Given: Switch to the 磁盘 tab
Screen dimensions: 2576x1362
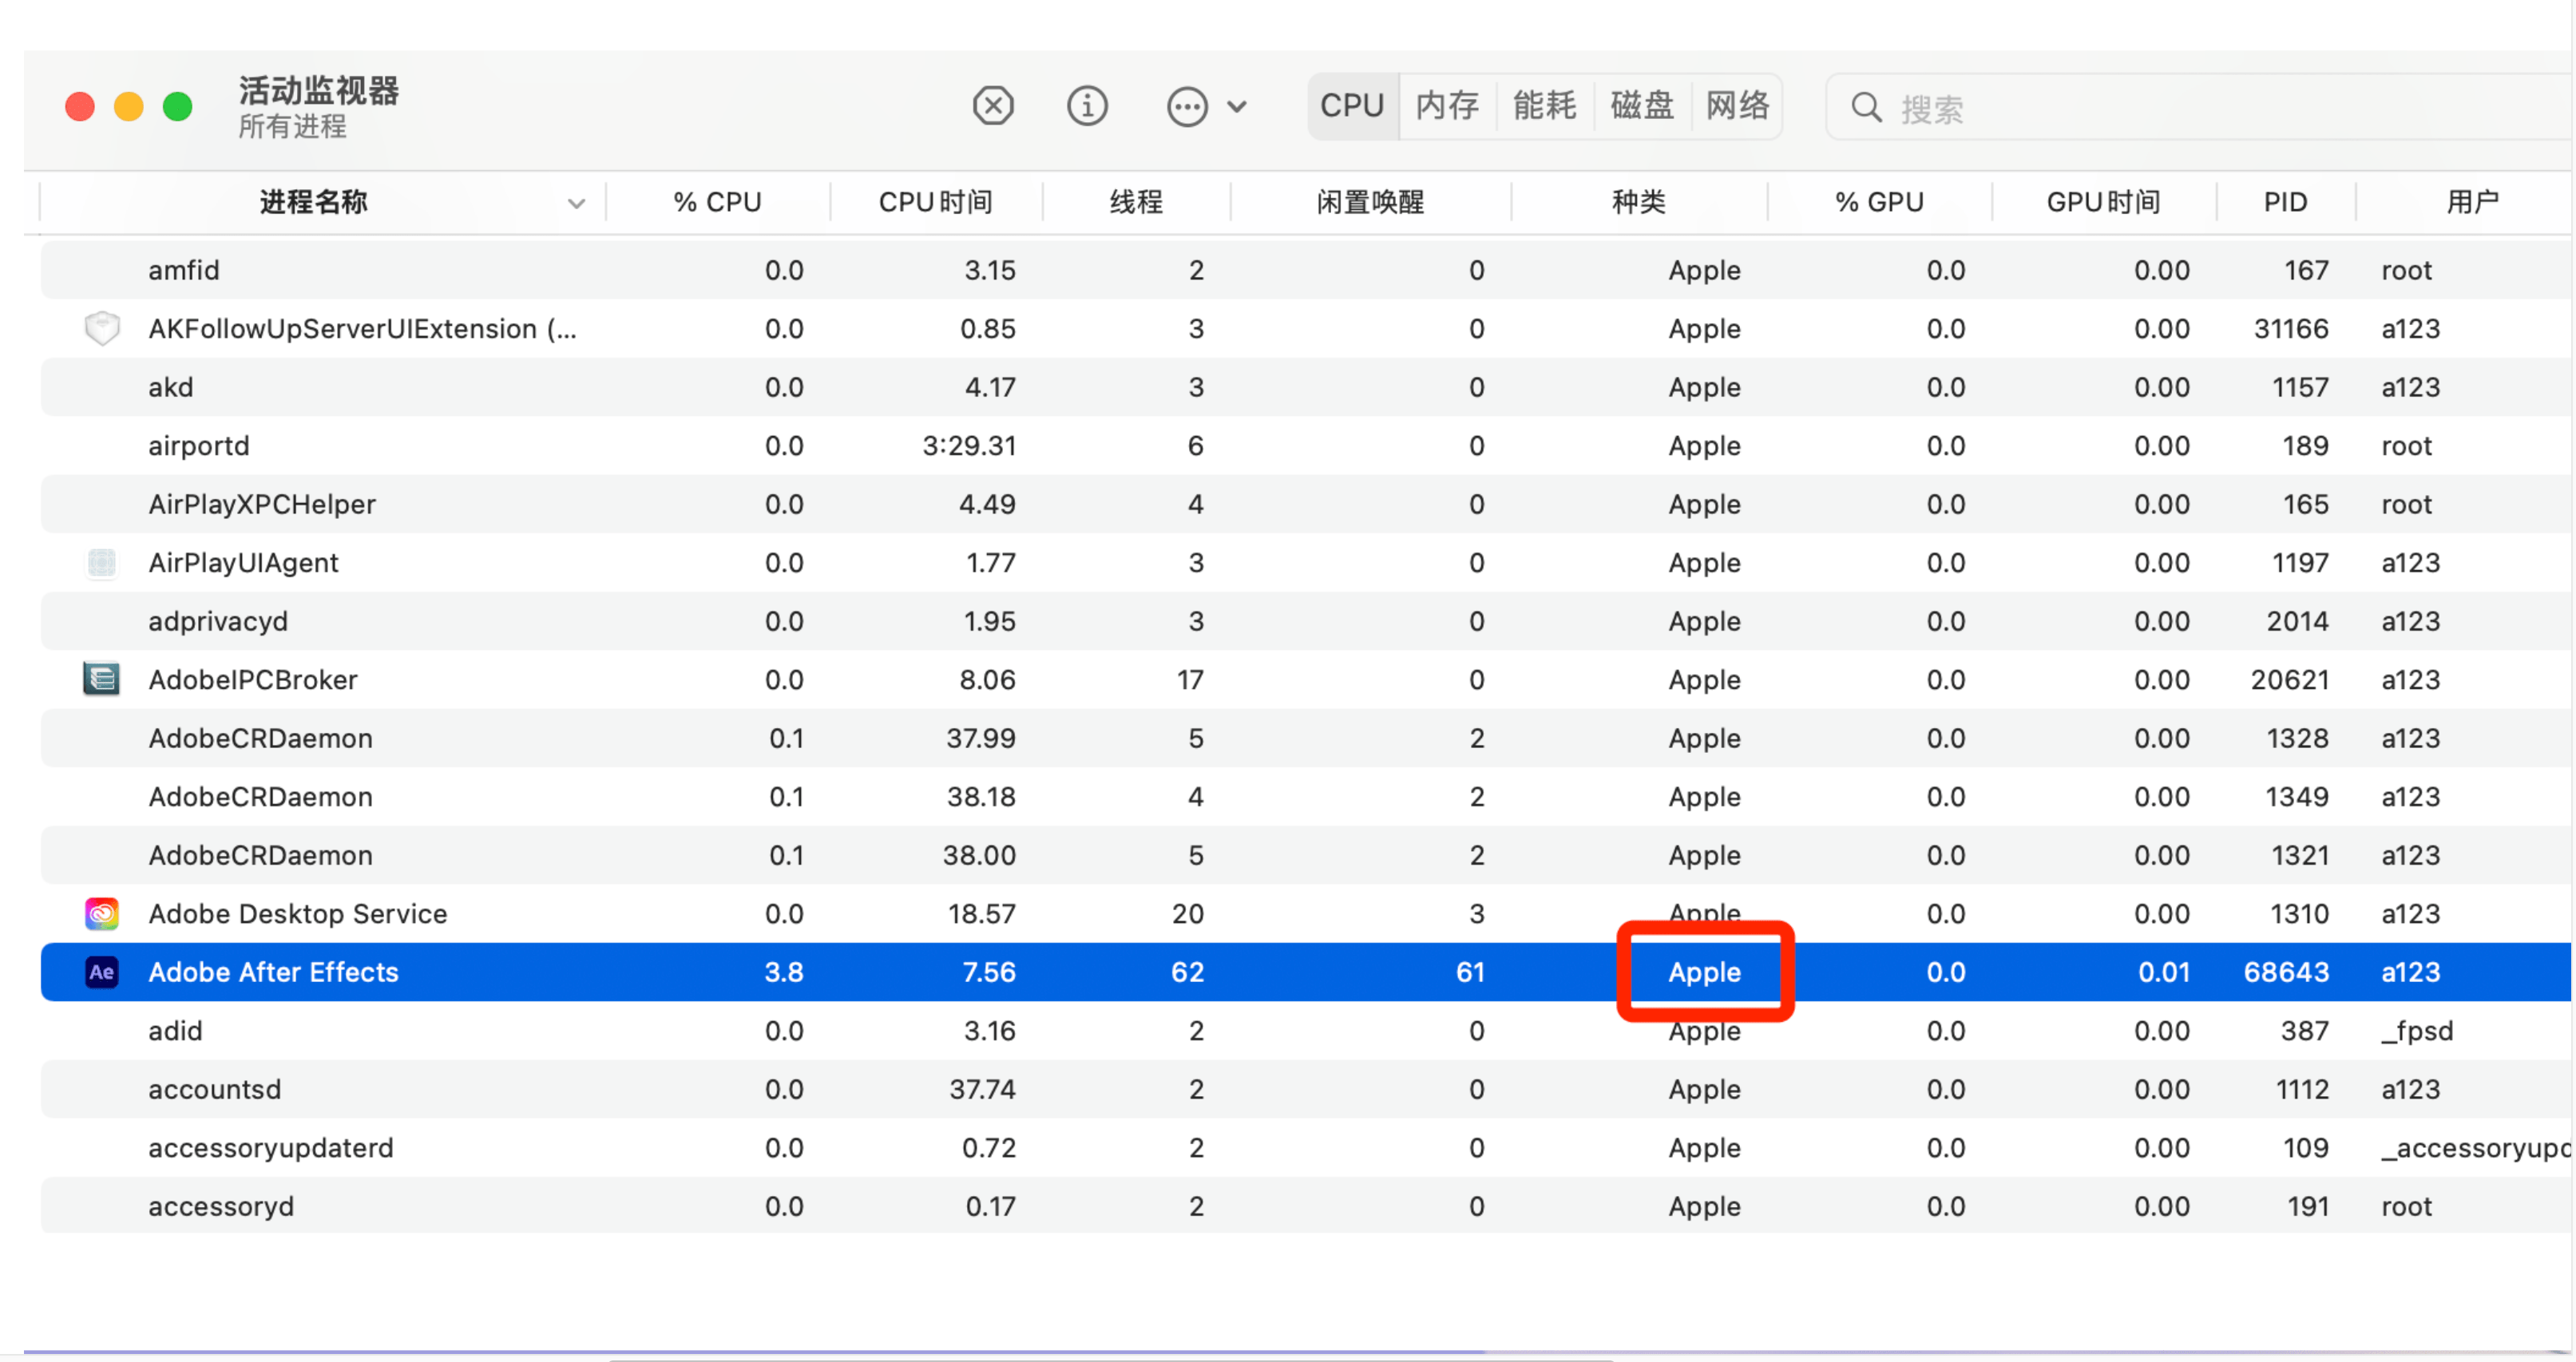Looking at the screenshot, I should (1642, 106).
